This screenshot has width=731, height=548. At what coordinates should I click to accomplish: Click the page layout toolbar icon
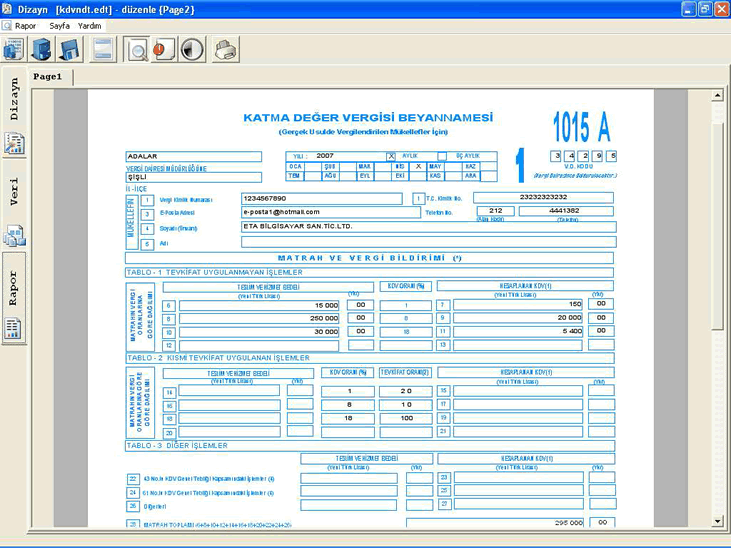(x=102, y=48)
